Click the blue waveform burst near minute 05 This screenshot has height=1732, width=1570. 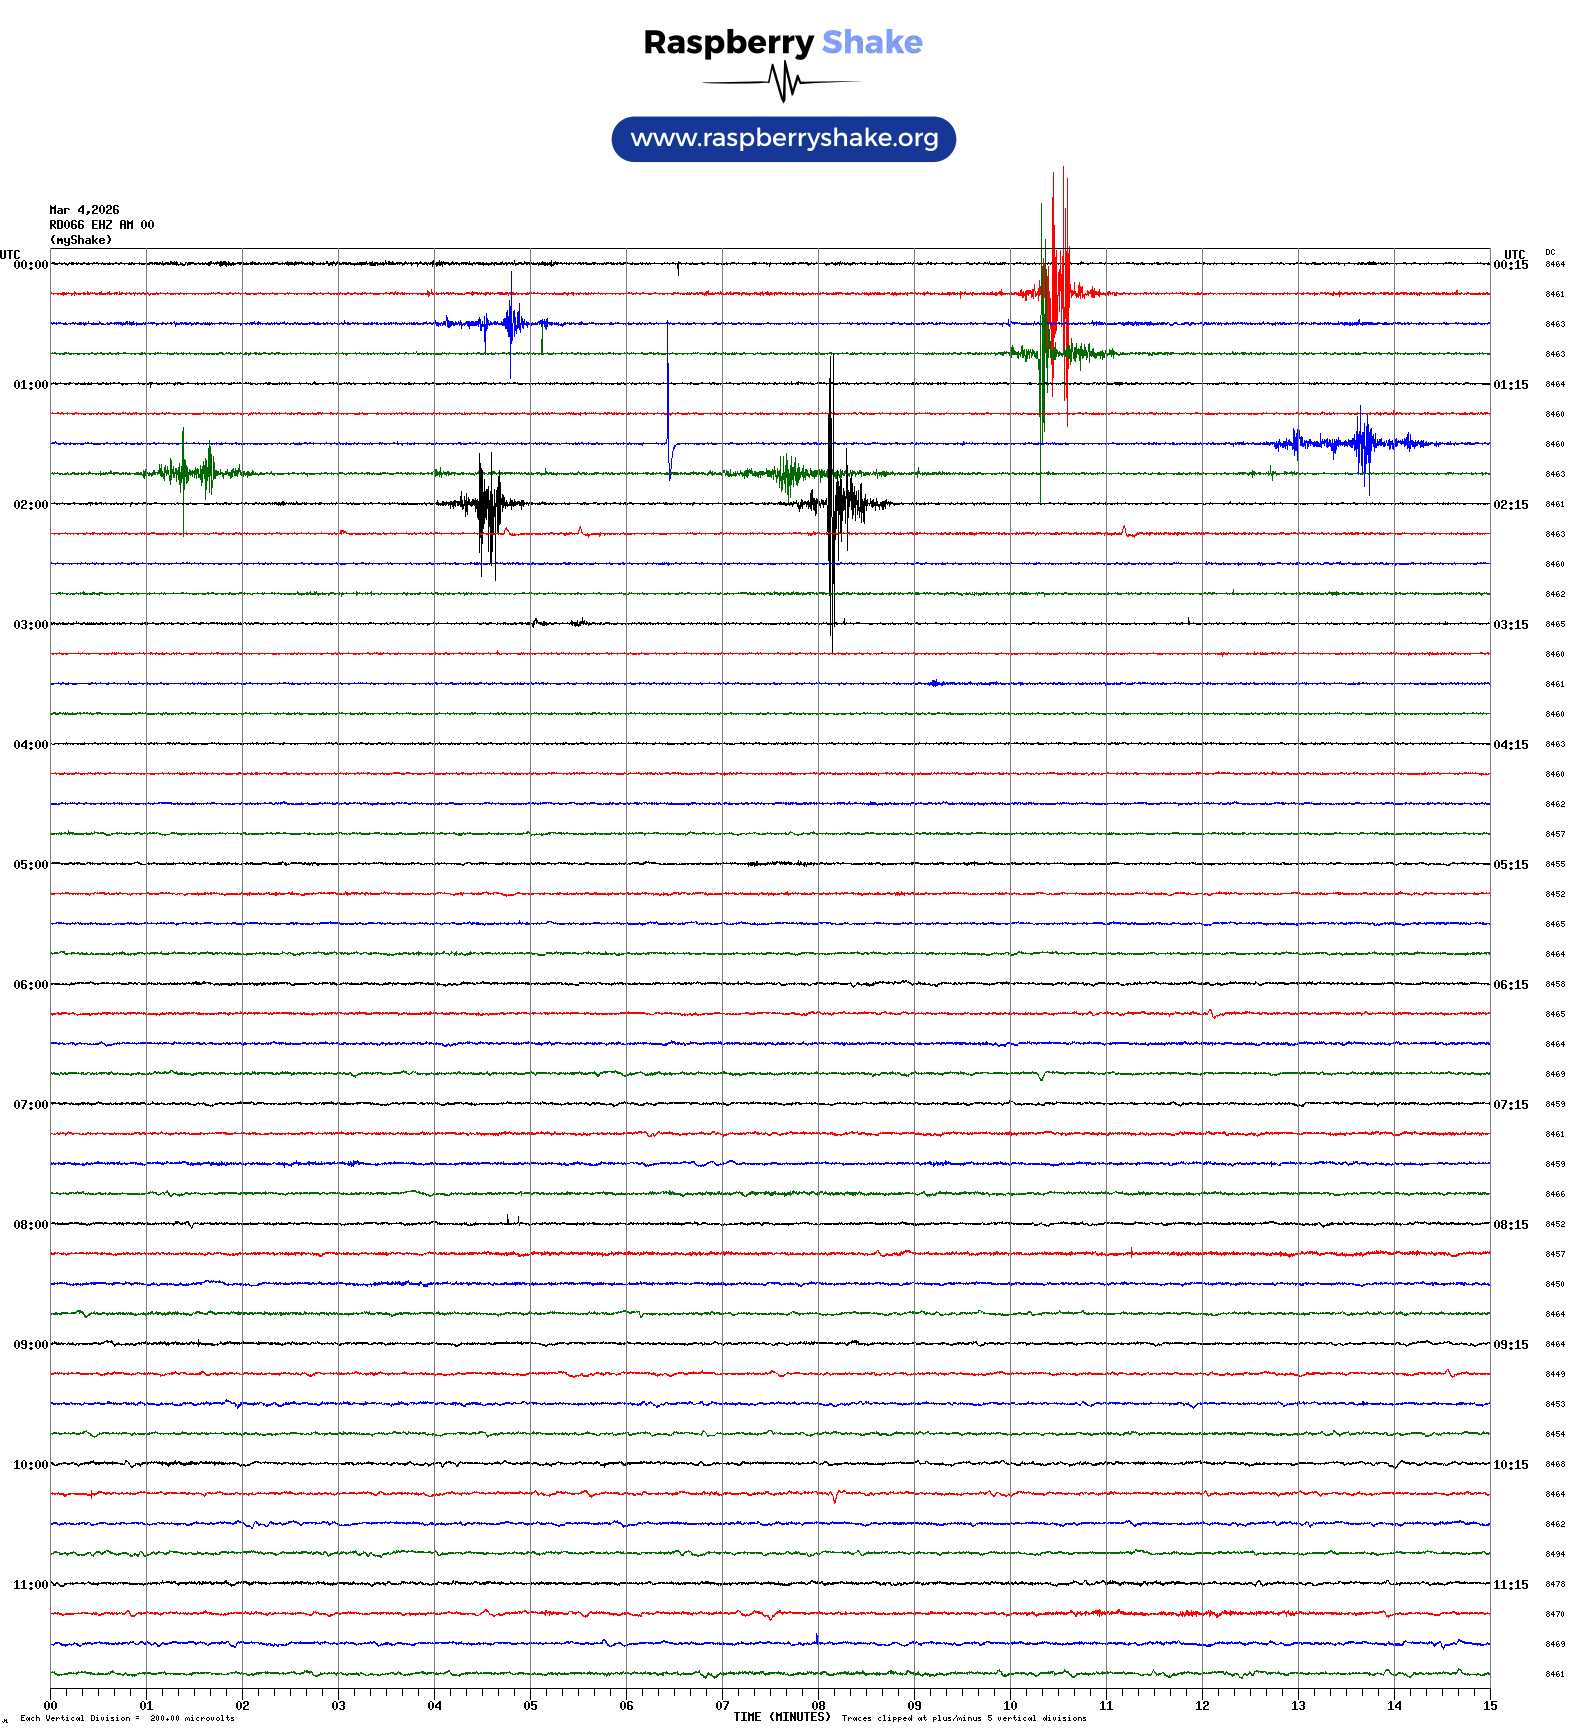pyautogui.click(x=511, y=323)
